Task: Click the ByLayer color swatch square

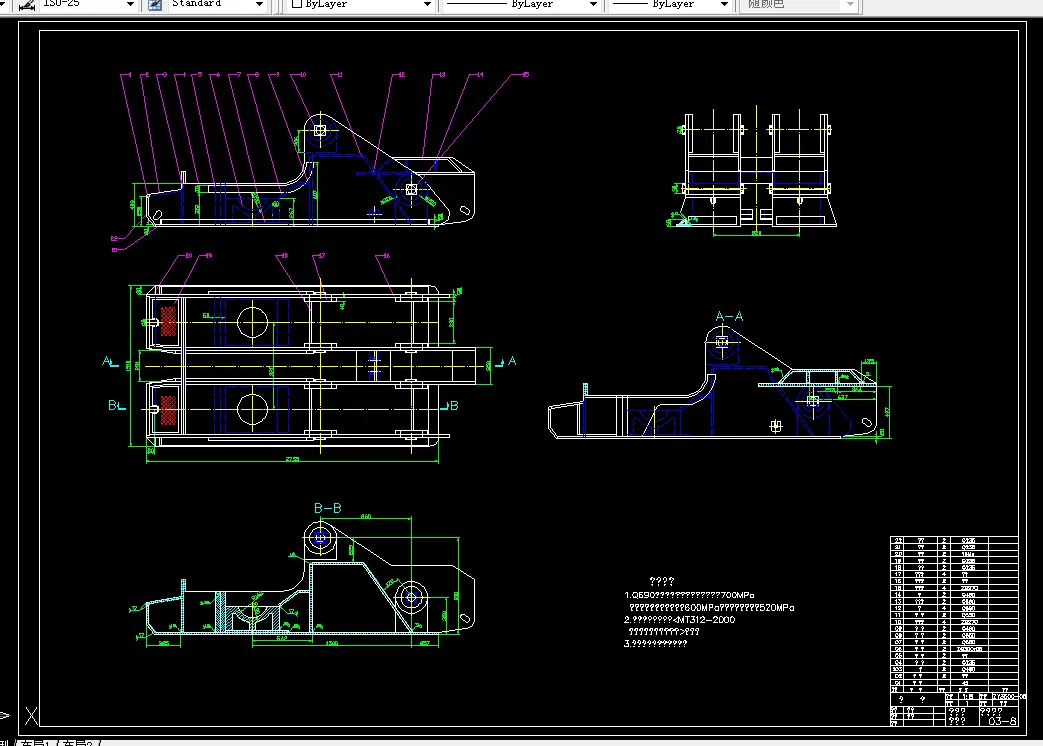Action: click(297, 4)
